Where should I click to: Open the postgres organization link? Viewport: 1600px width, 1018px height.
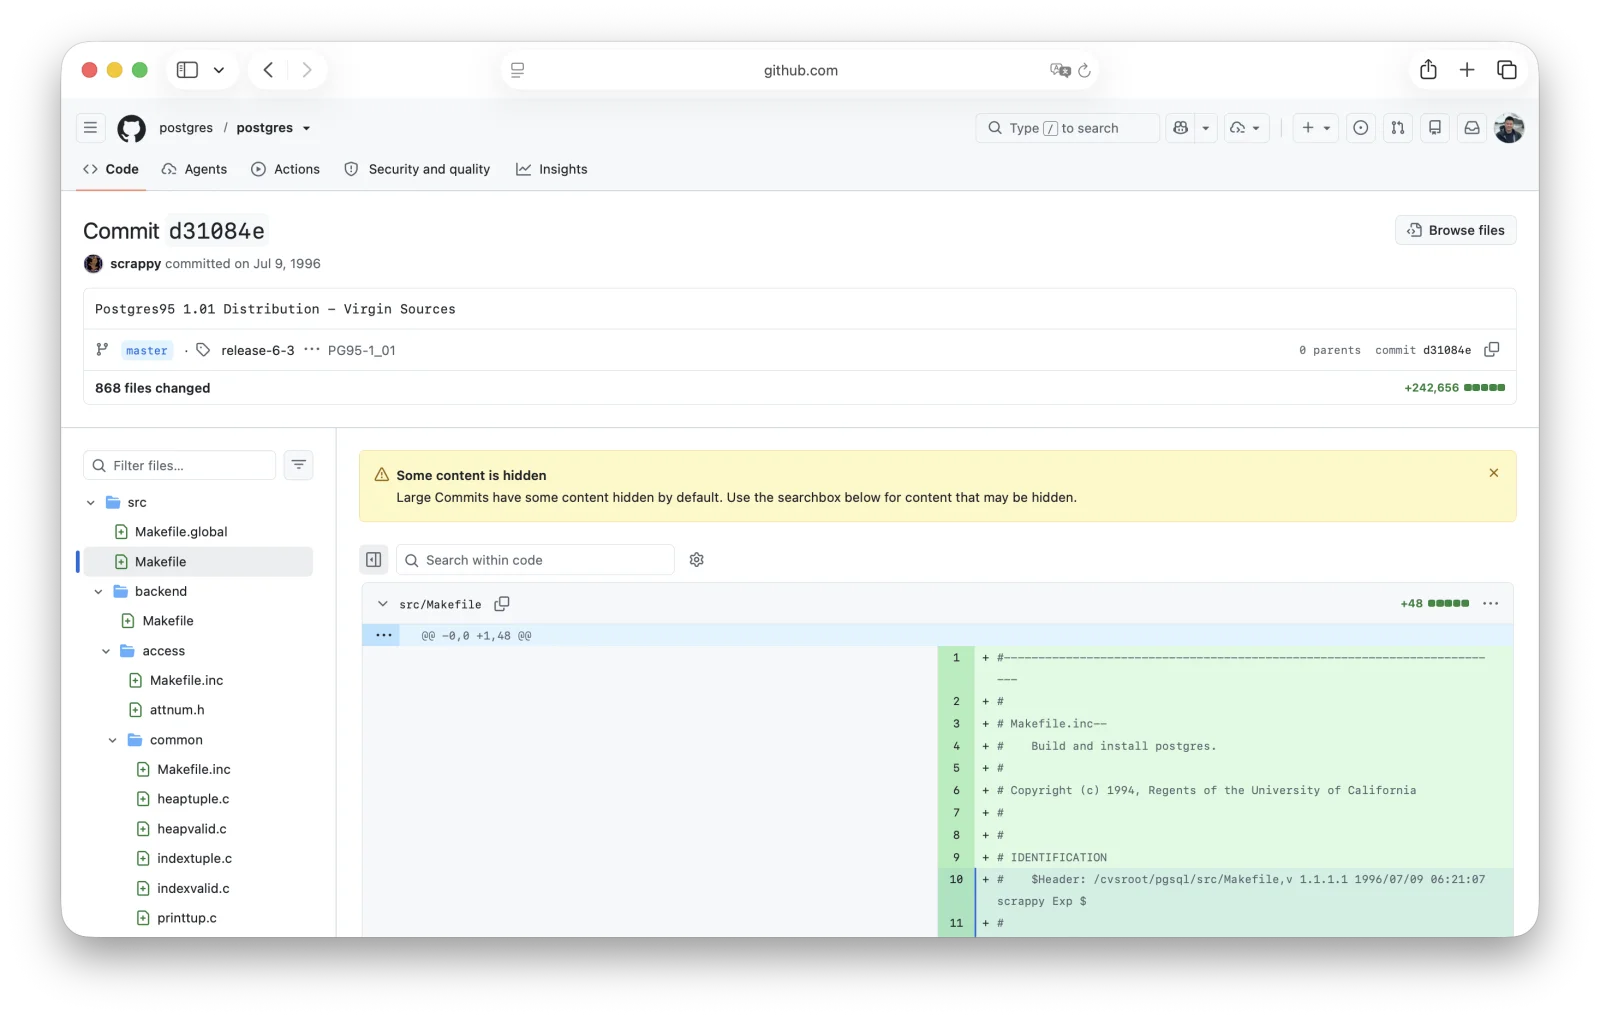(x=186, y=128)
